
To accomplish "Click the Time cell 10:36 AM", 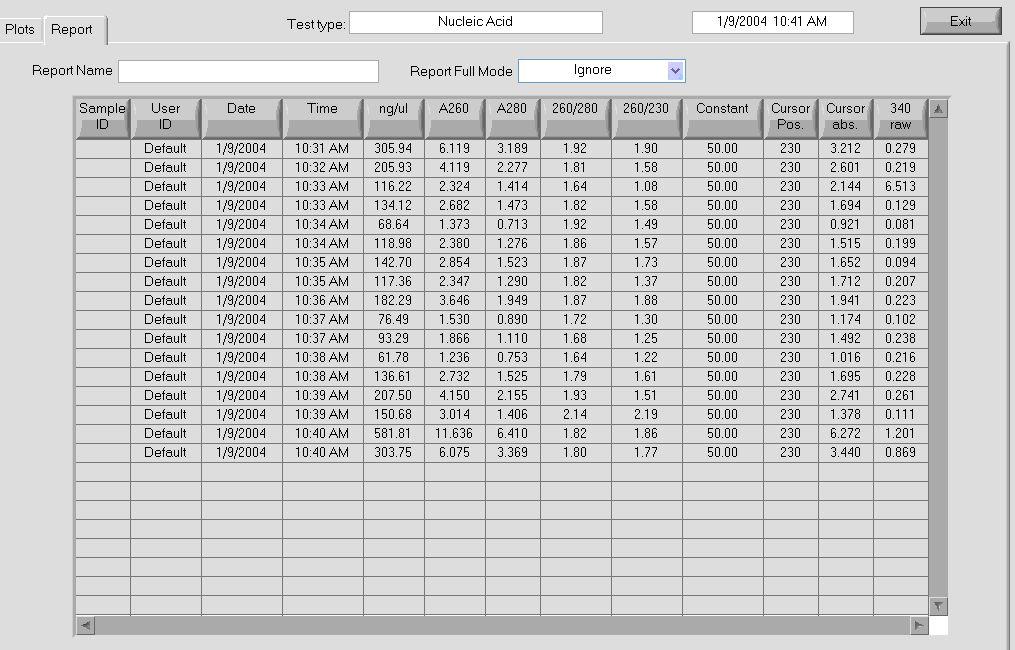I will click(322, 300).
